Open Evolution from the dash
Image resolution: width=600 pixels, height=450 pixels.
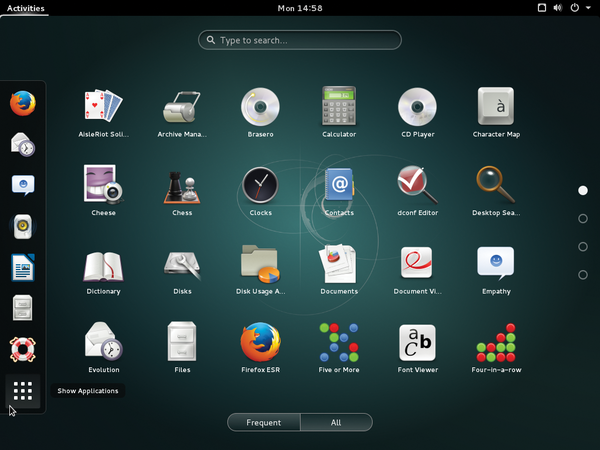[x=23, y=144]
